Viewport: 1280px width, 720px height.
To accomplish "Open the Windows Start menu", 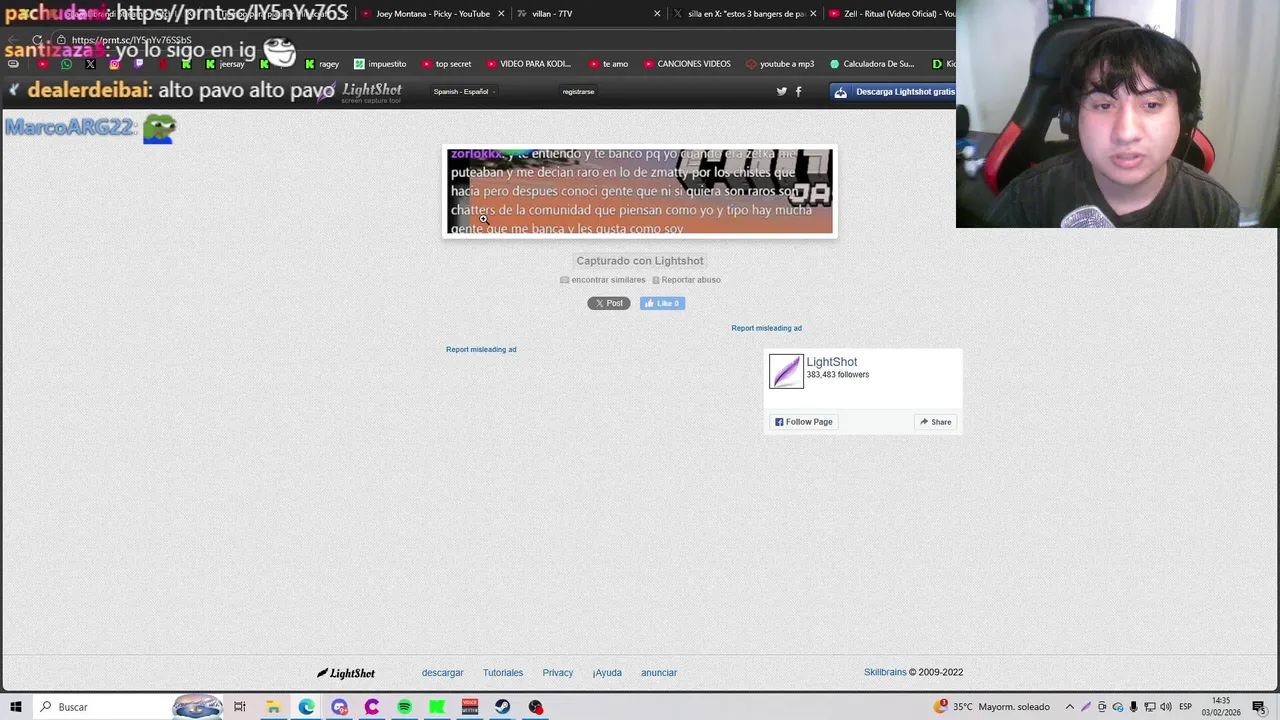I will [x=15, y=707].
